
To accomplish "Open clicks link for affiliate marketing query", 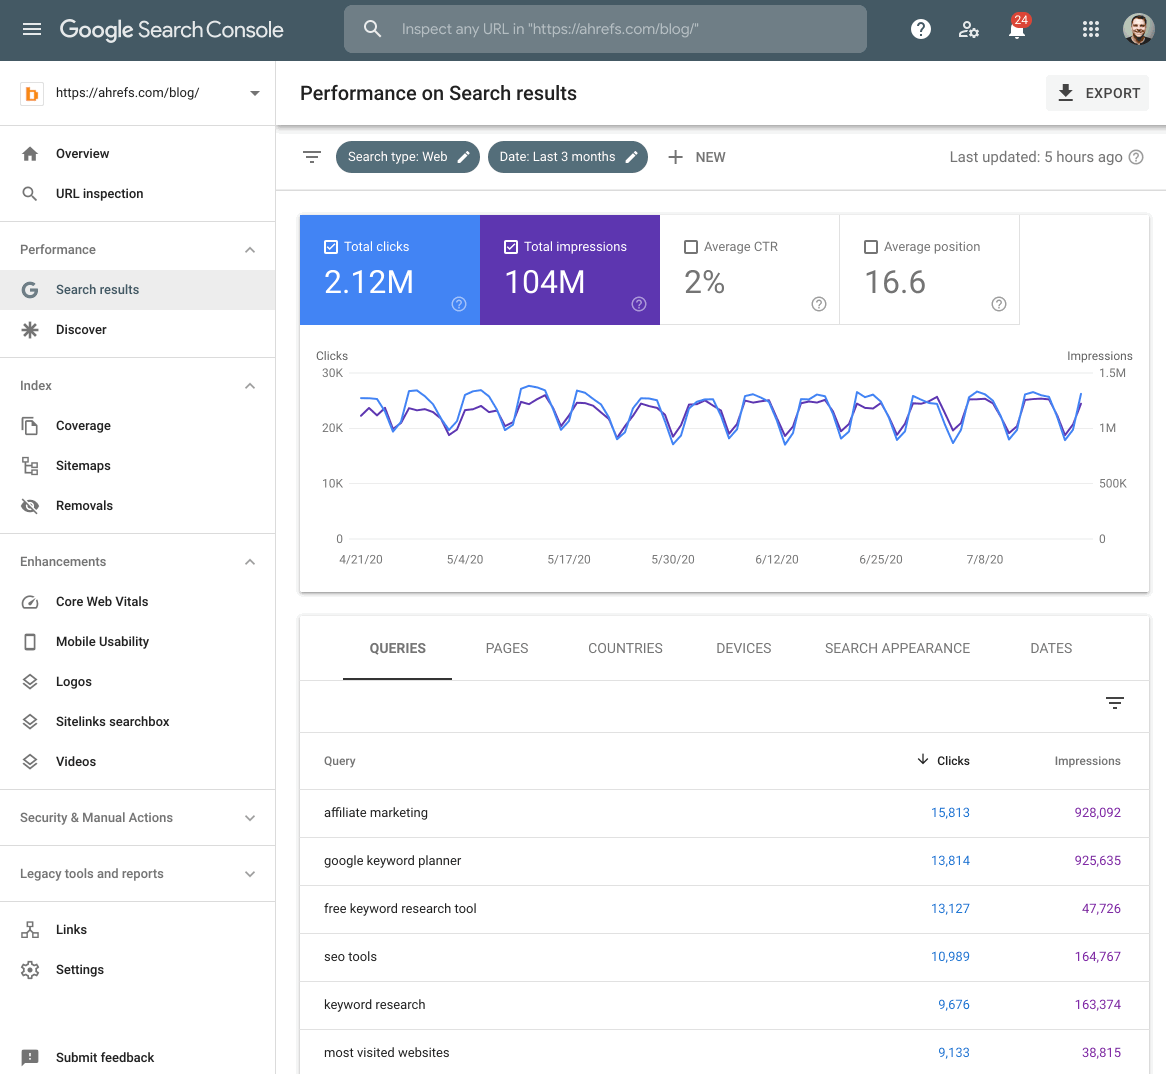I will coord(950,812).
